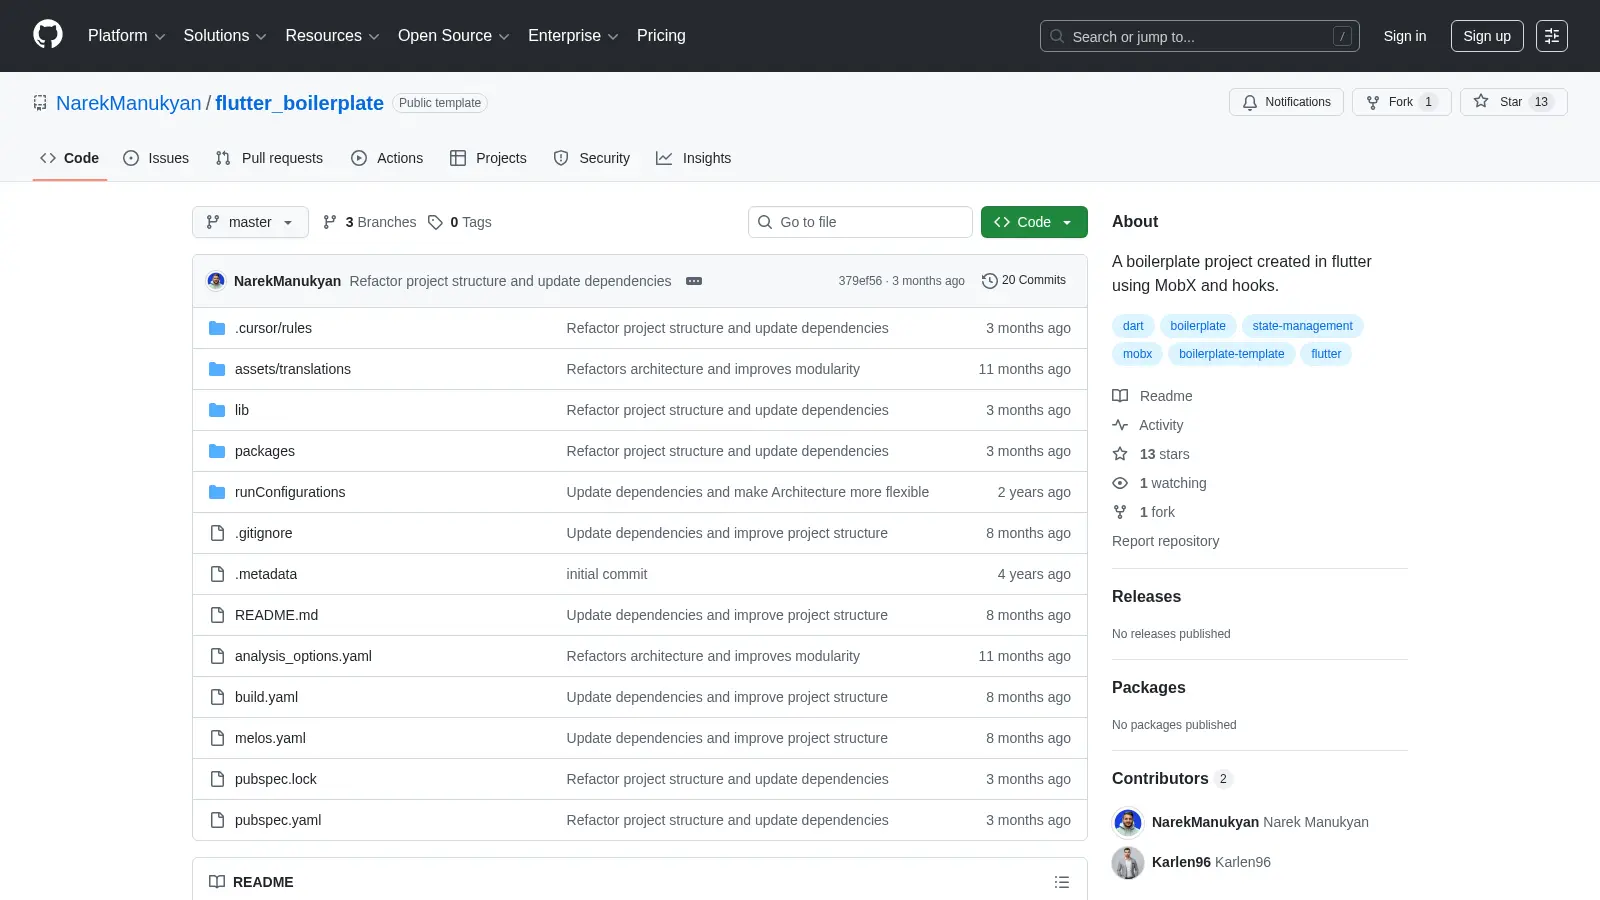Click NarekManukyan avatar in commit bar
1600x900 pixels.
click(216, 281)
